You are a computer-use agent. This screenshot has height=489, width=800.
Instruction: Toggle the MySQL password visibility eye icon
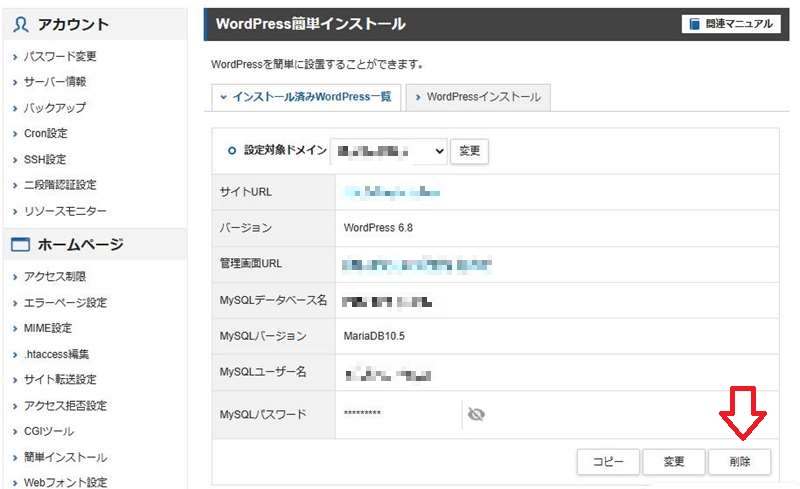click(x=476, y=414)
